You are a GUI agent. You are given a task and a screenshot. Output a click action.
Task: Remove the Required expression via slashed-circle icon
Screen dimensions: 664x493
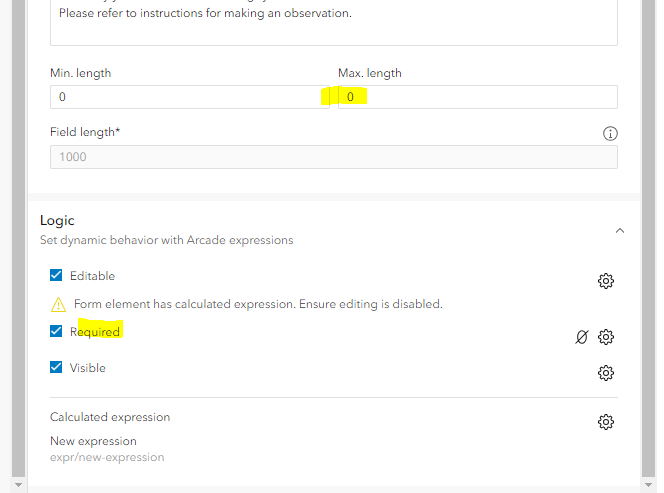tap(582, 337)
